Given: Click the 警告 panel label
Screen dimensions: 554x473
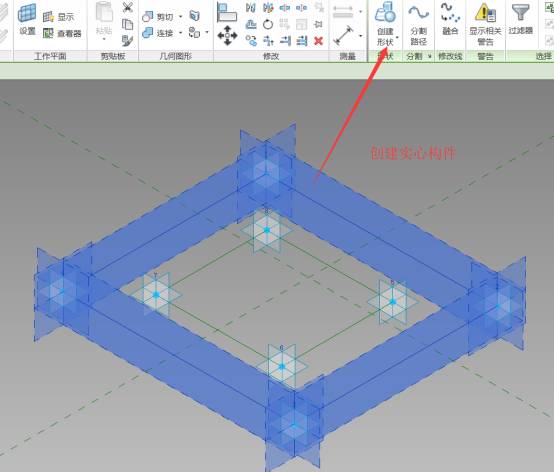Looking at the screenshot, I should 485,56.
